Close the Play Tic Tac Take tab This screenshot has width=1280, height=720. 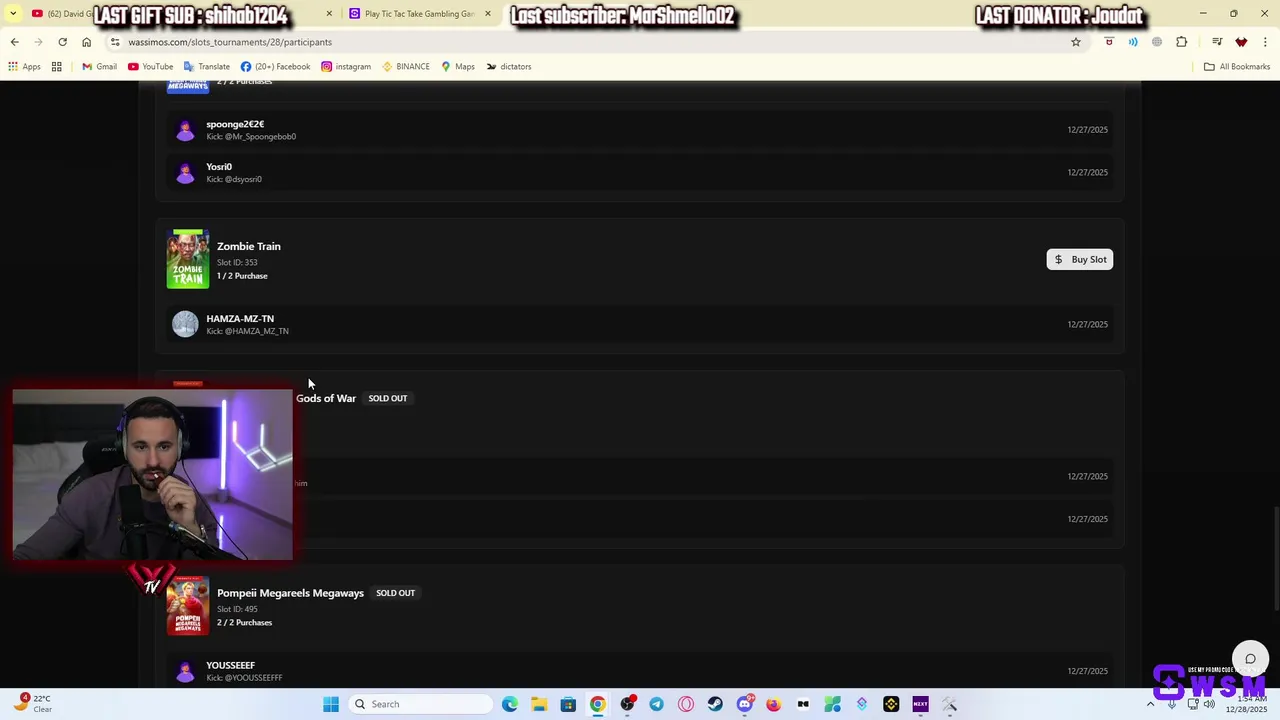tap(488, 14)
